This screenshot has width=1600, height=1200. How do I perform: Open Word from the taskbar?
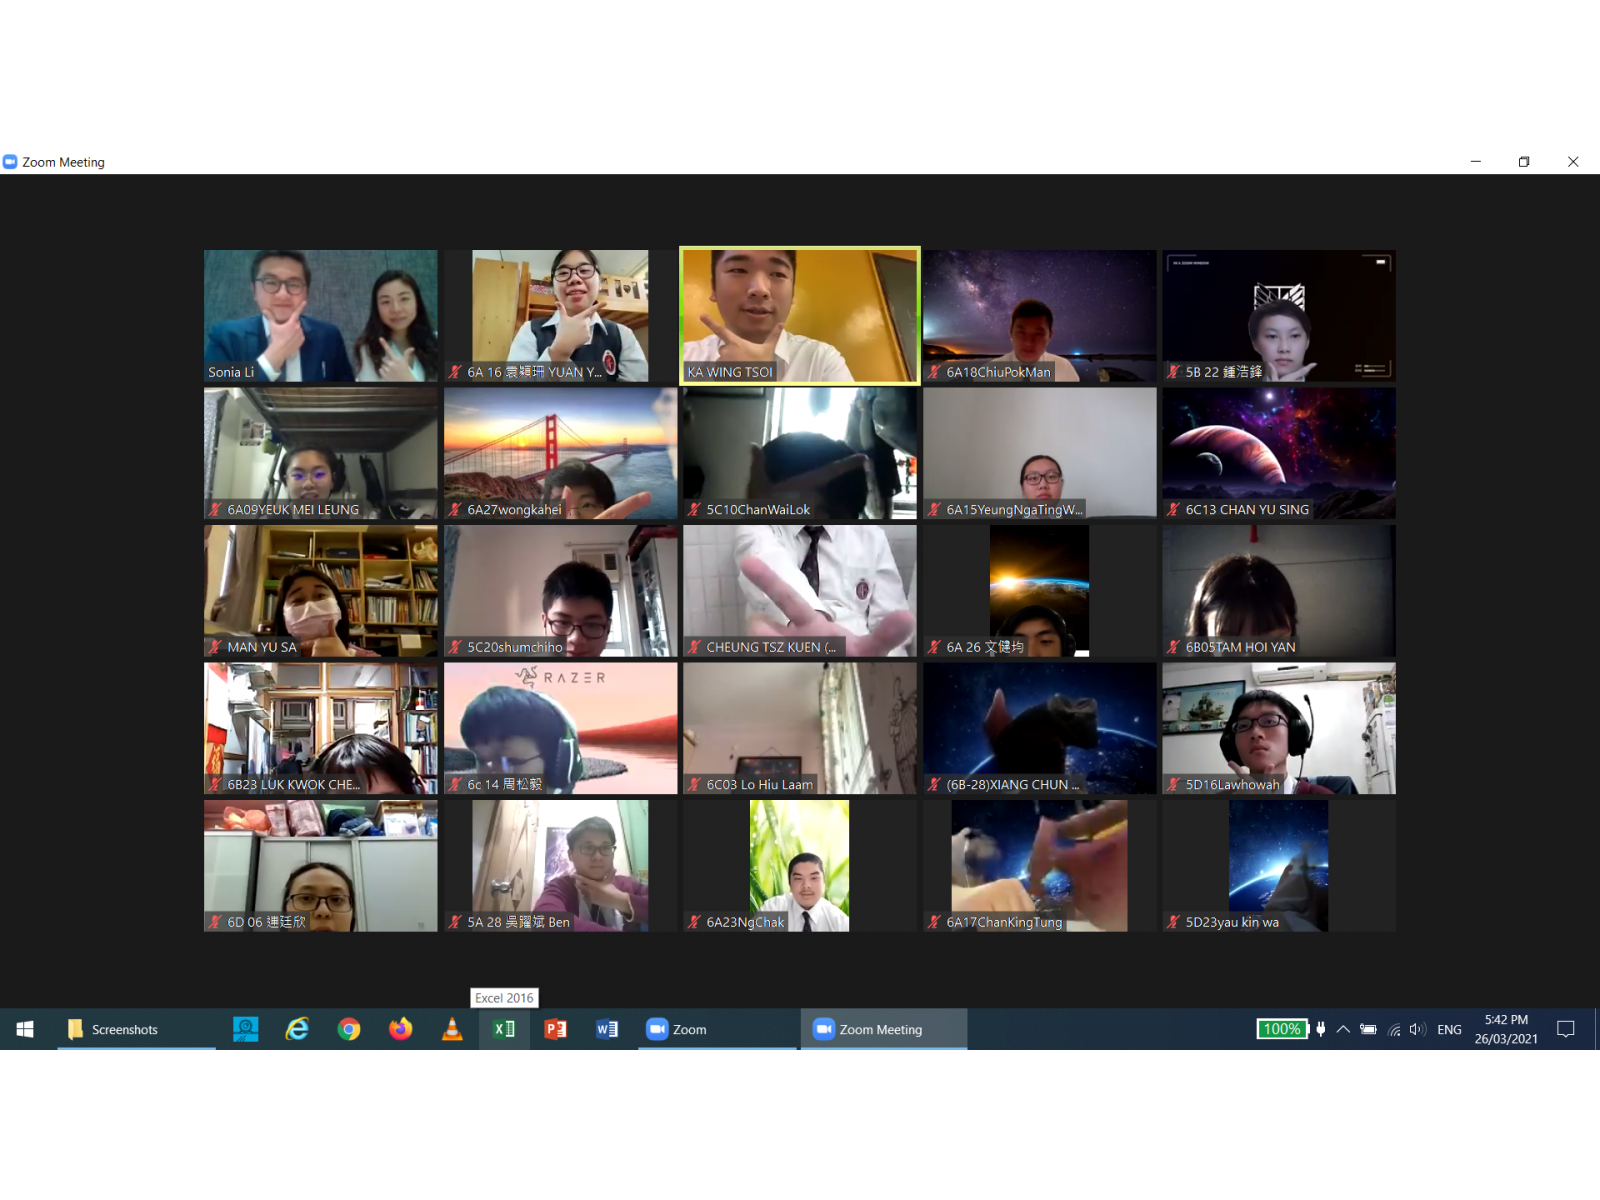pos(607,1028)
